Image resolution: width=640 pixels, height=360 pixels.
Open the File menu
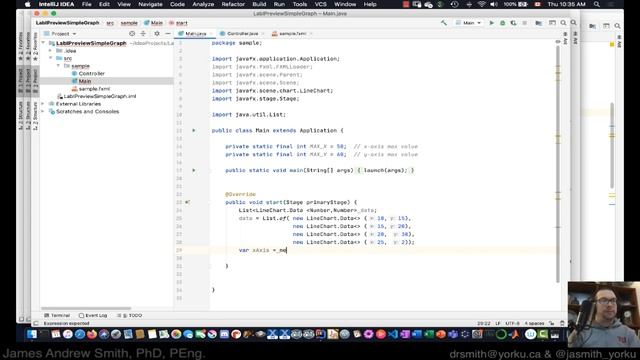click(x=87, y=4)
